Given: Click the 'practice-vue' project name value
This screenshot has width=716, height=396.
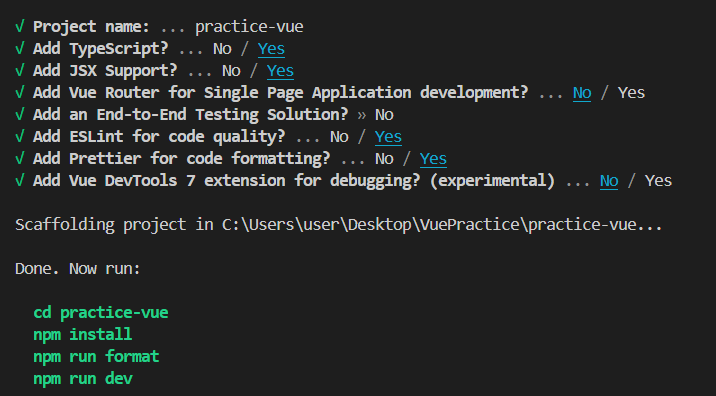Looking at the screenshot, I should pos(249,26).
